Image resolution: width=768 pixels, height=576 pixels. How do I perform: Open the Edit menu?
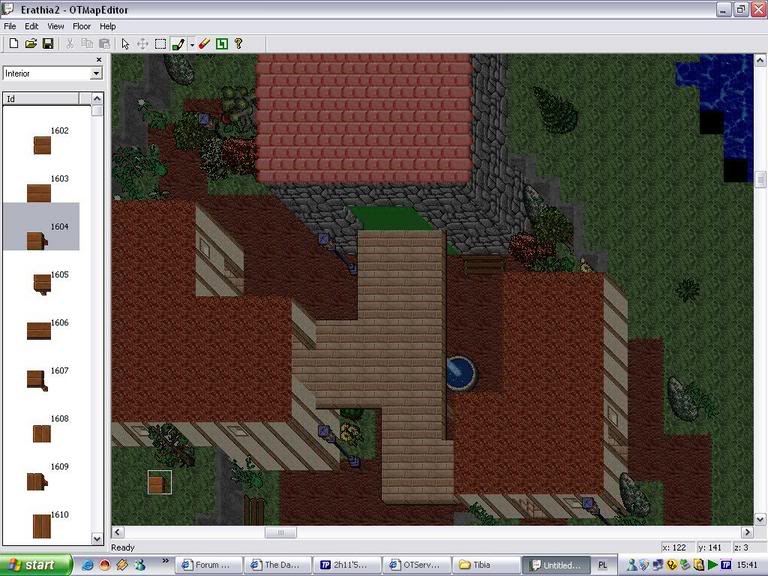pyautogui.click(x=31, y=26)
